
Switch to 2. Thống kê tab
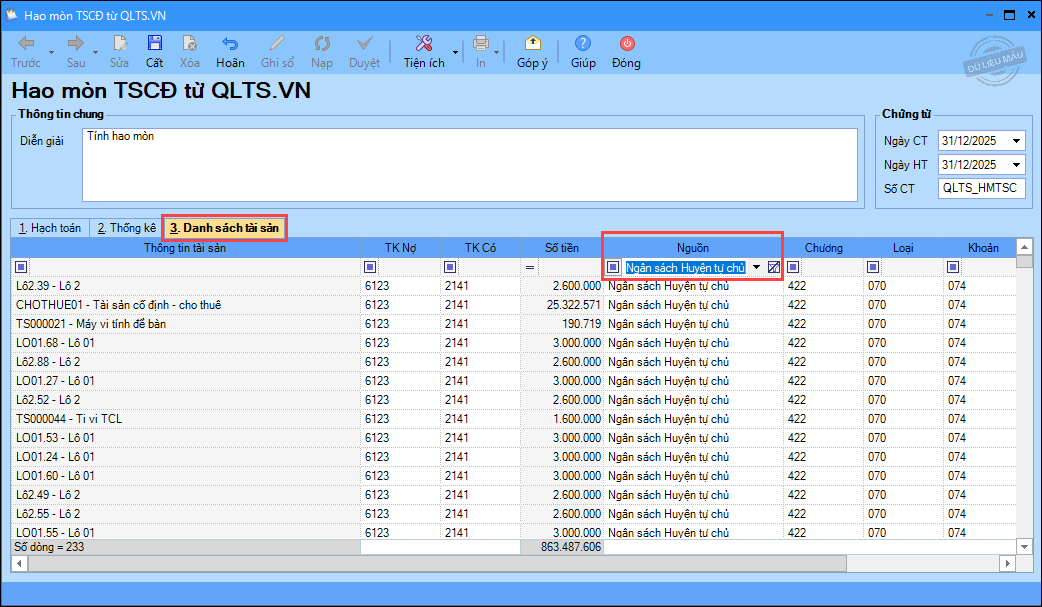[126, 228]
